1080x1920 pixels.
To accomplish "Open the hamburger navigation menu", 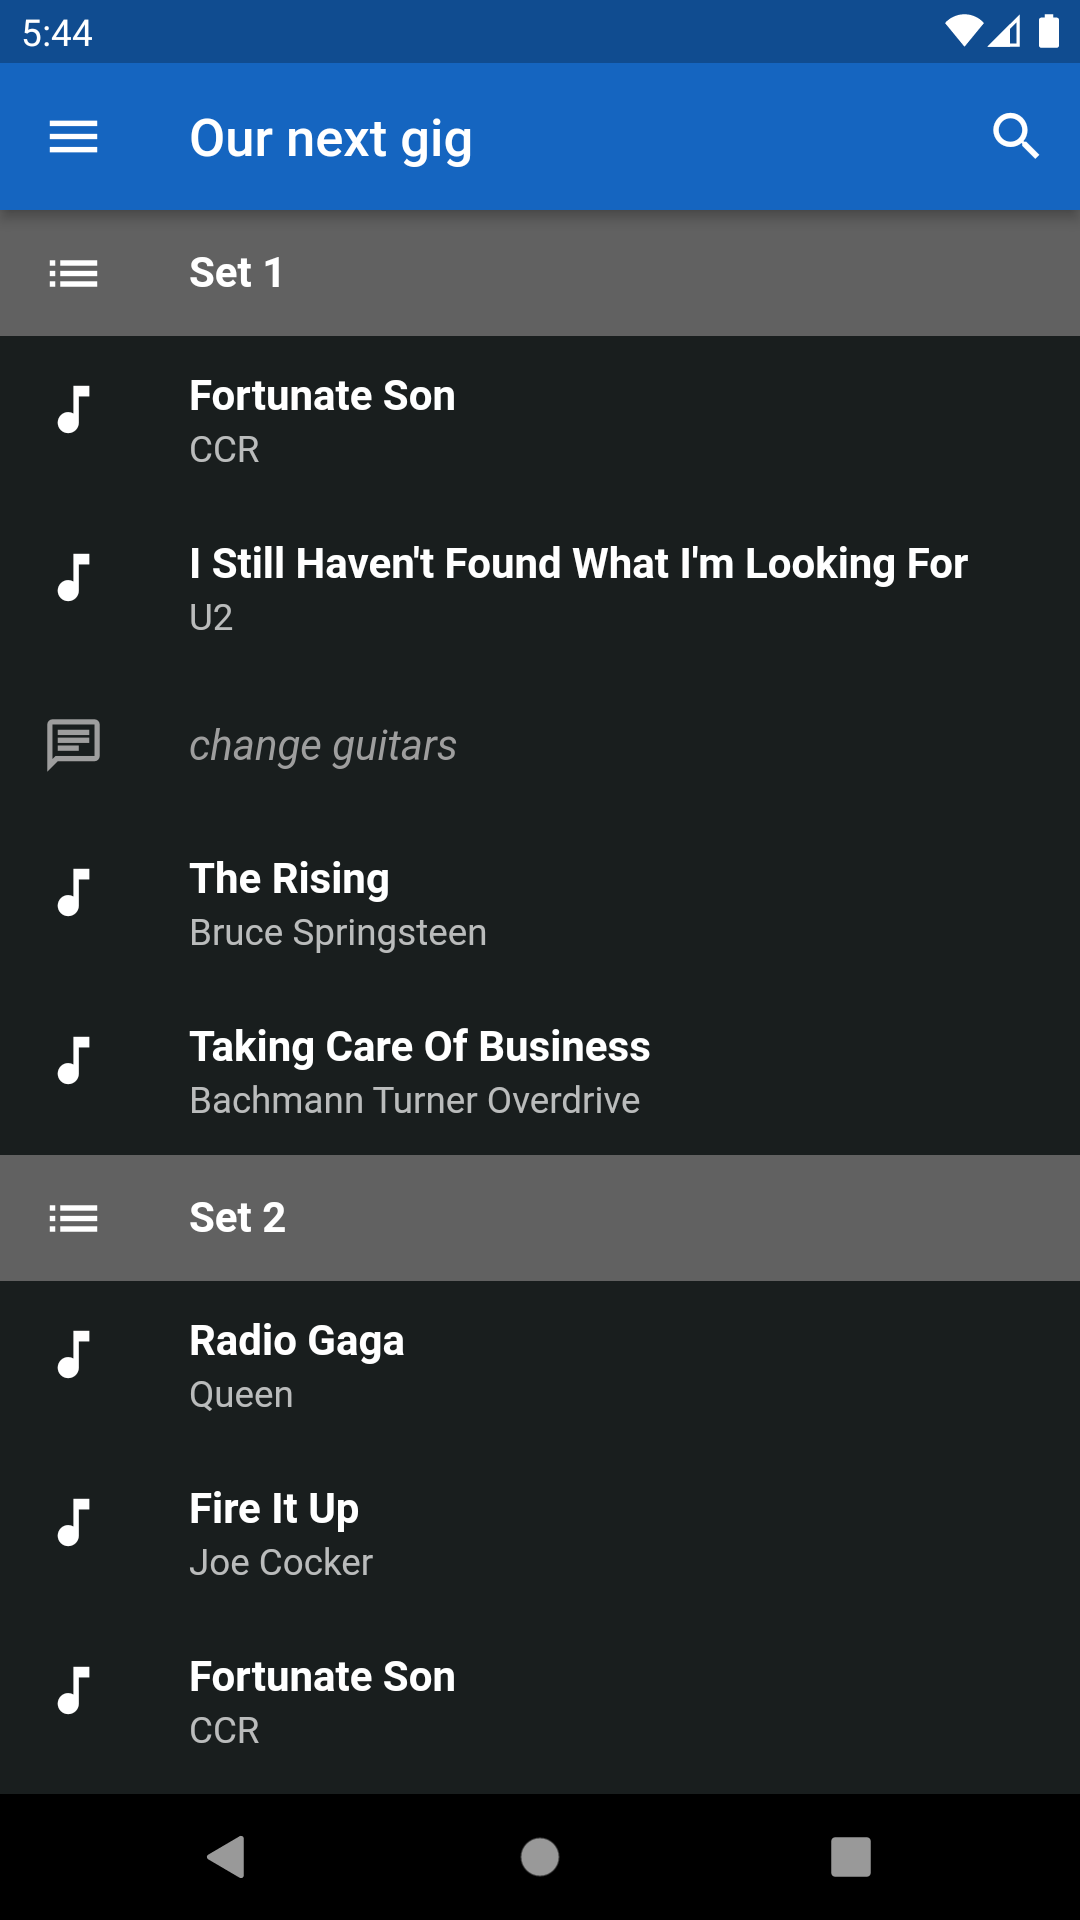I will pyautogui.click(x=73, y=137).
